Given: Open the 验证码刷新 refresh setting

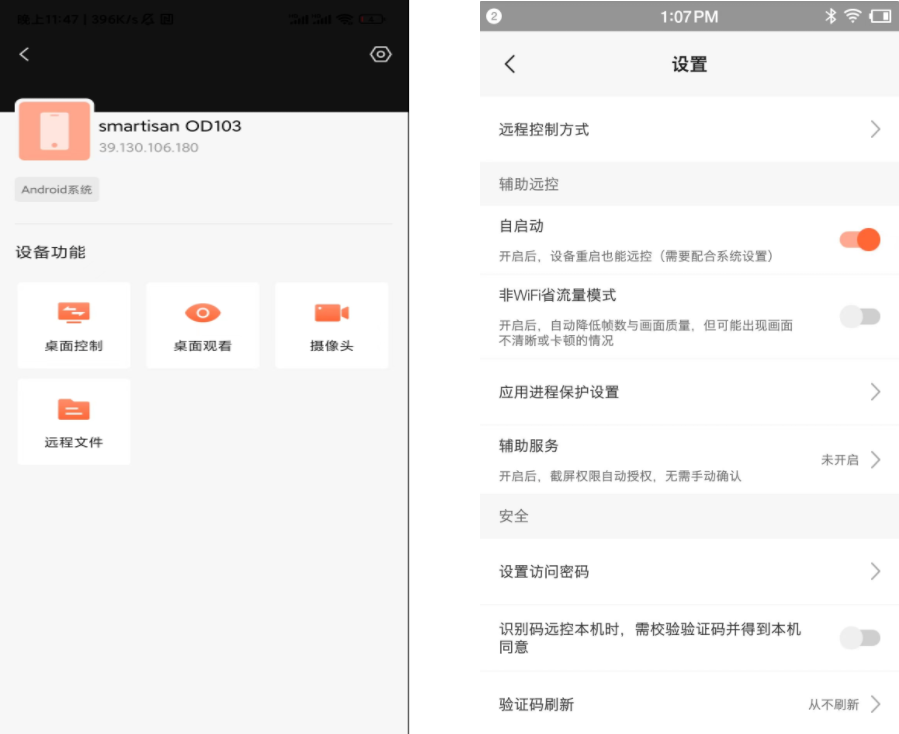Looking at the screenshot, I should [689, 704].
